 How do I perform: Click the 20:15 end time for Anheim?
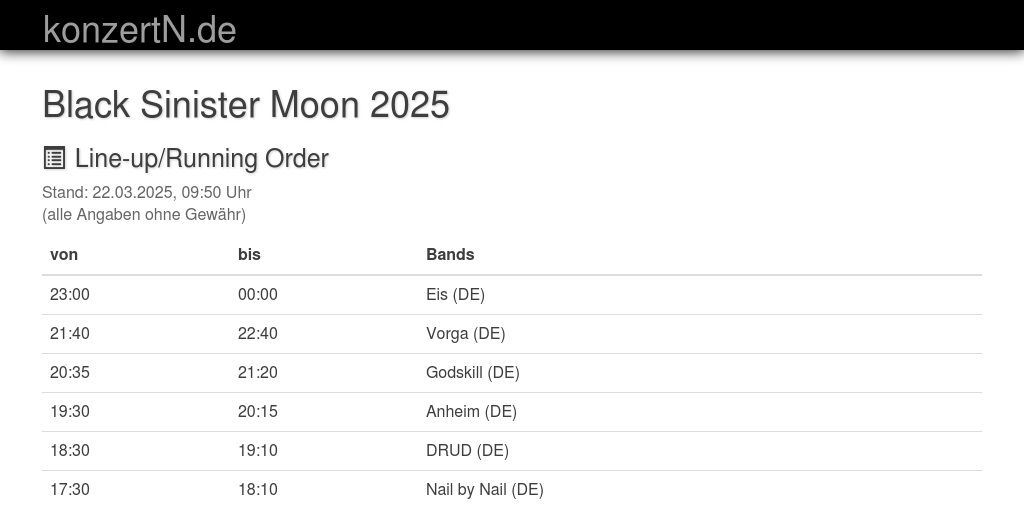[x=258, y=411]
